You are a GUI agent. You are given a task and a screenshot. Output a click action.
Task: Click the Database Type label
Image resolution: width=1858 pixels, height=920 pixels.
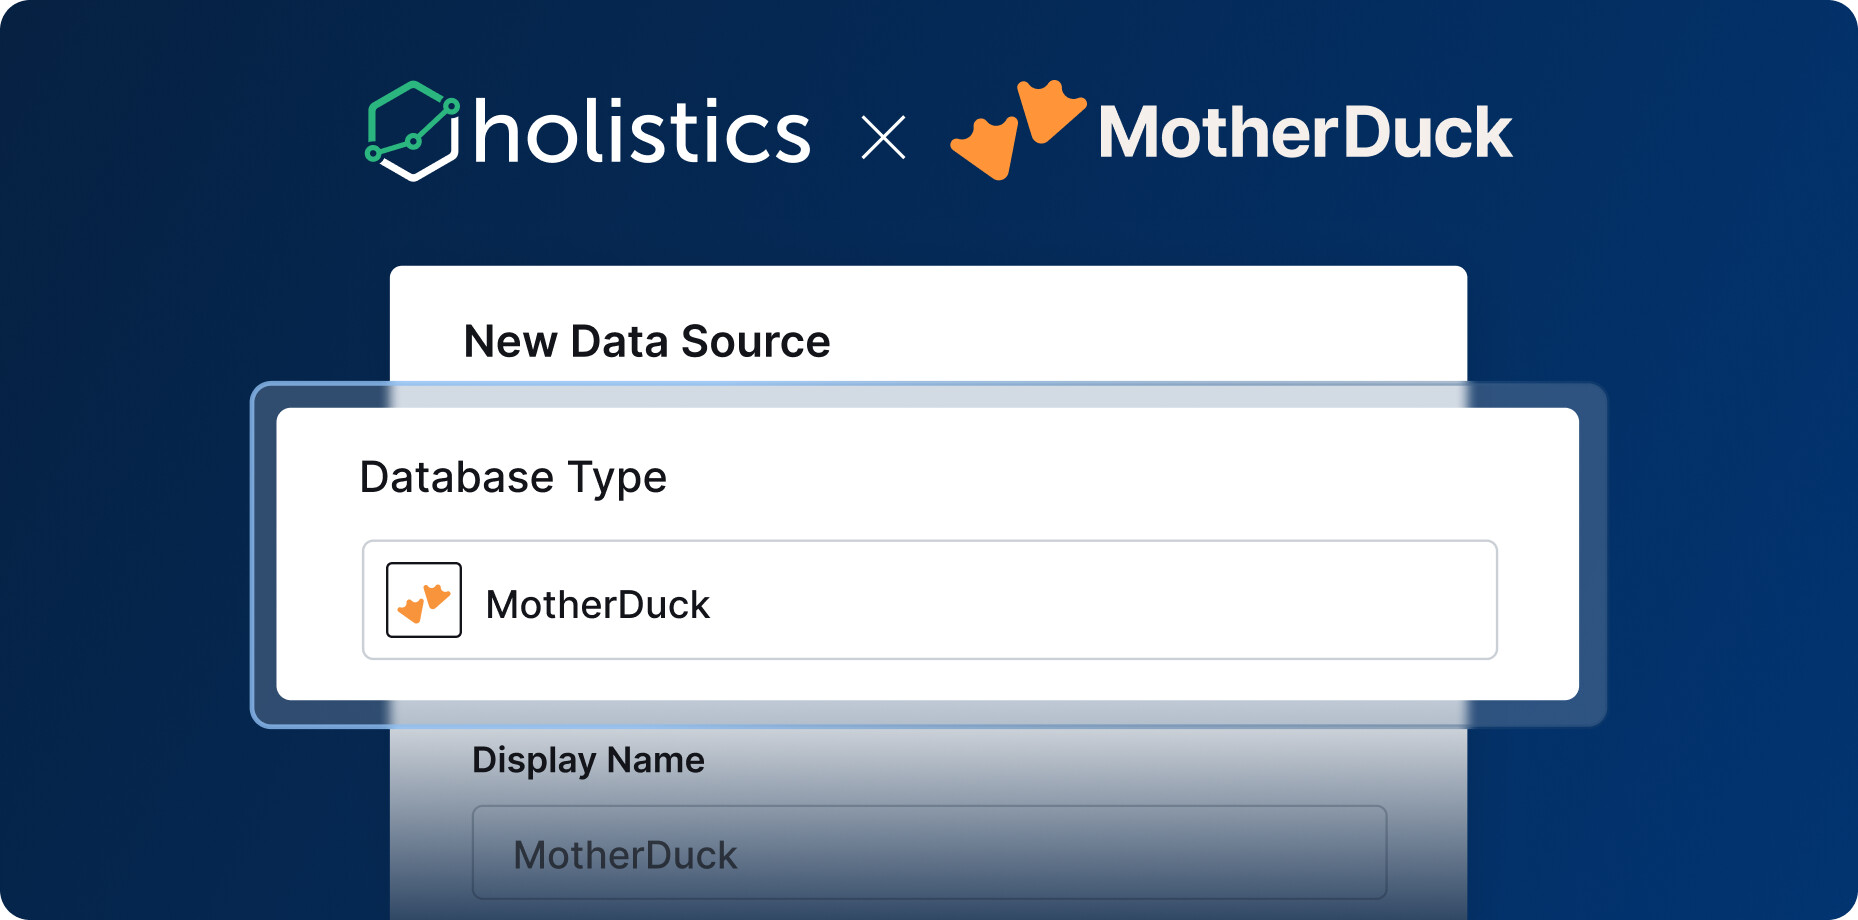pyautogui.click(x=513, y=477)
